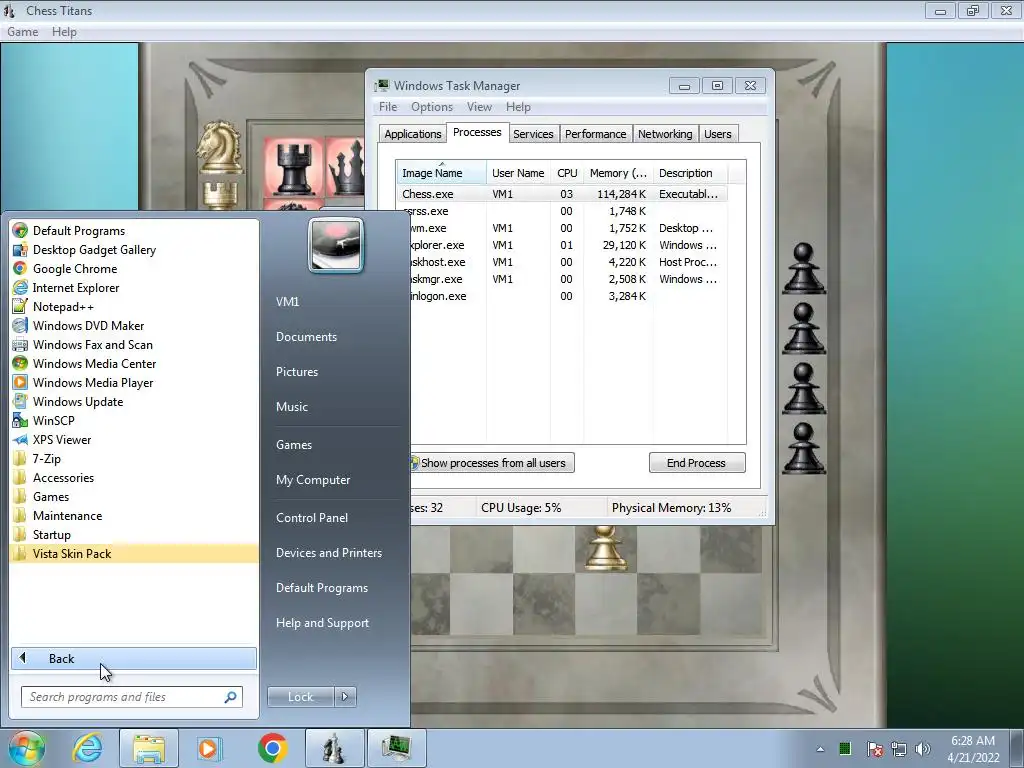Screen dimensions: 1024x768
Task: Sort processes by Image Name column
Action: [441, 173]
